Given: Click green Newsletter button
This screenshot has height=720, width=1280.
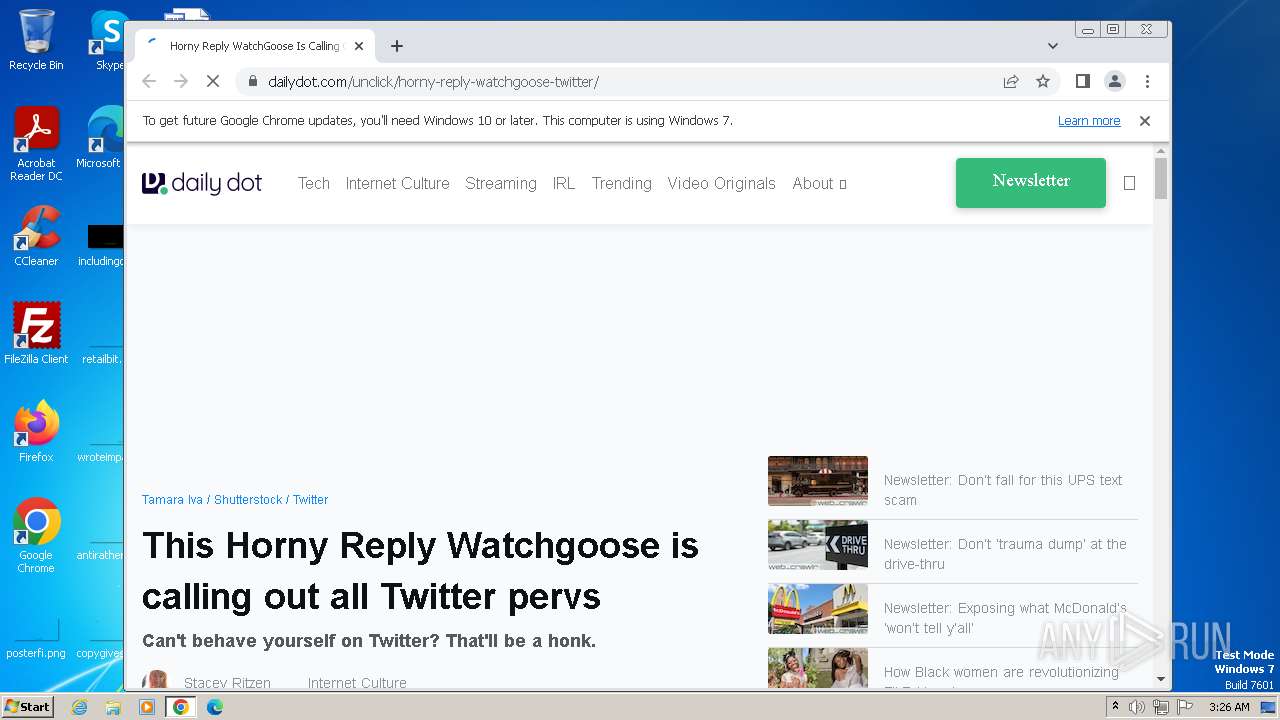Looking at the screenshot, I should point(1031,182).
